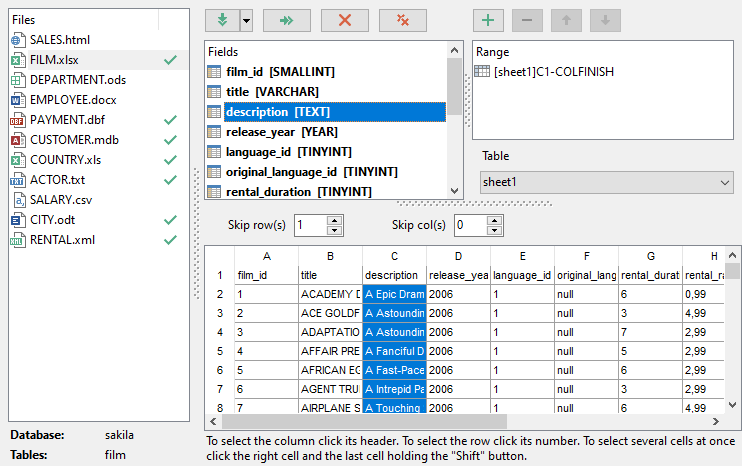Click the CUSTOMER.mdb file icon
The height and width of the screenshot is (466, 742).
(x=18, y=140)
